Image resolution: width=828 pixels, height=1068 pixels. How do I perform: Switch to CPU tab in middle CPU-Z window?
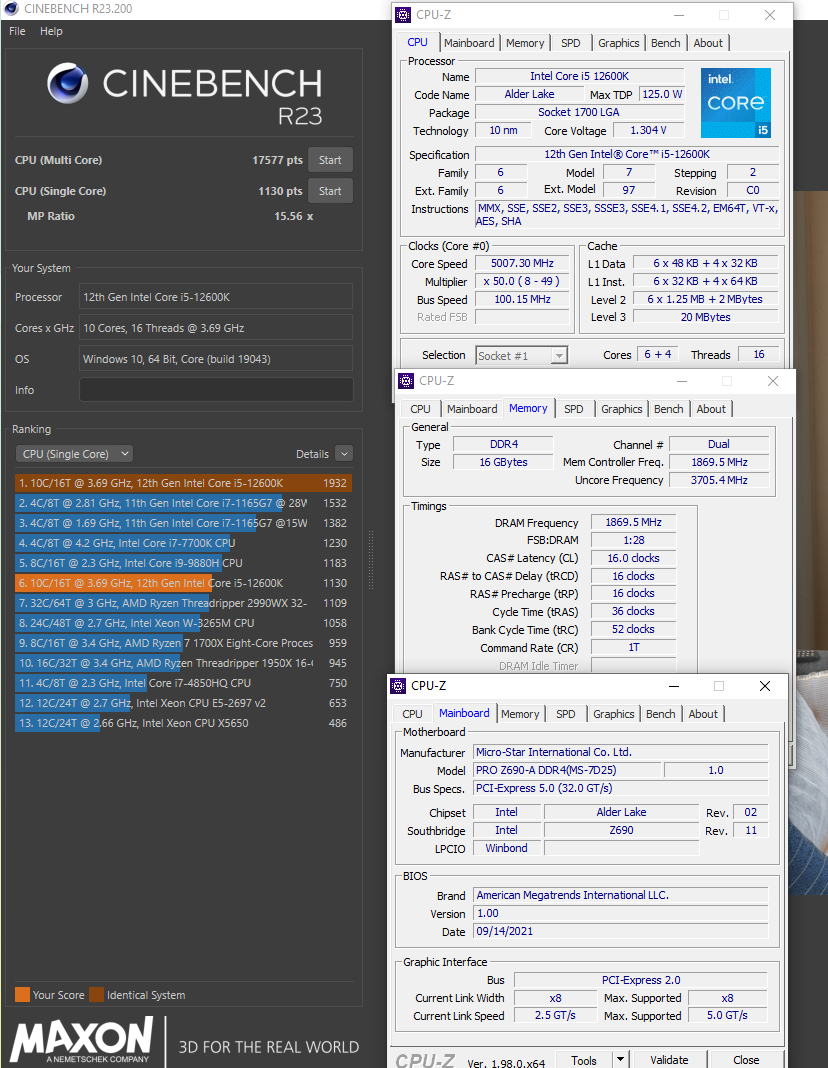click(x=420, y=409)
